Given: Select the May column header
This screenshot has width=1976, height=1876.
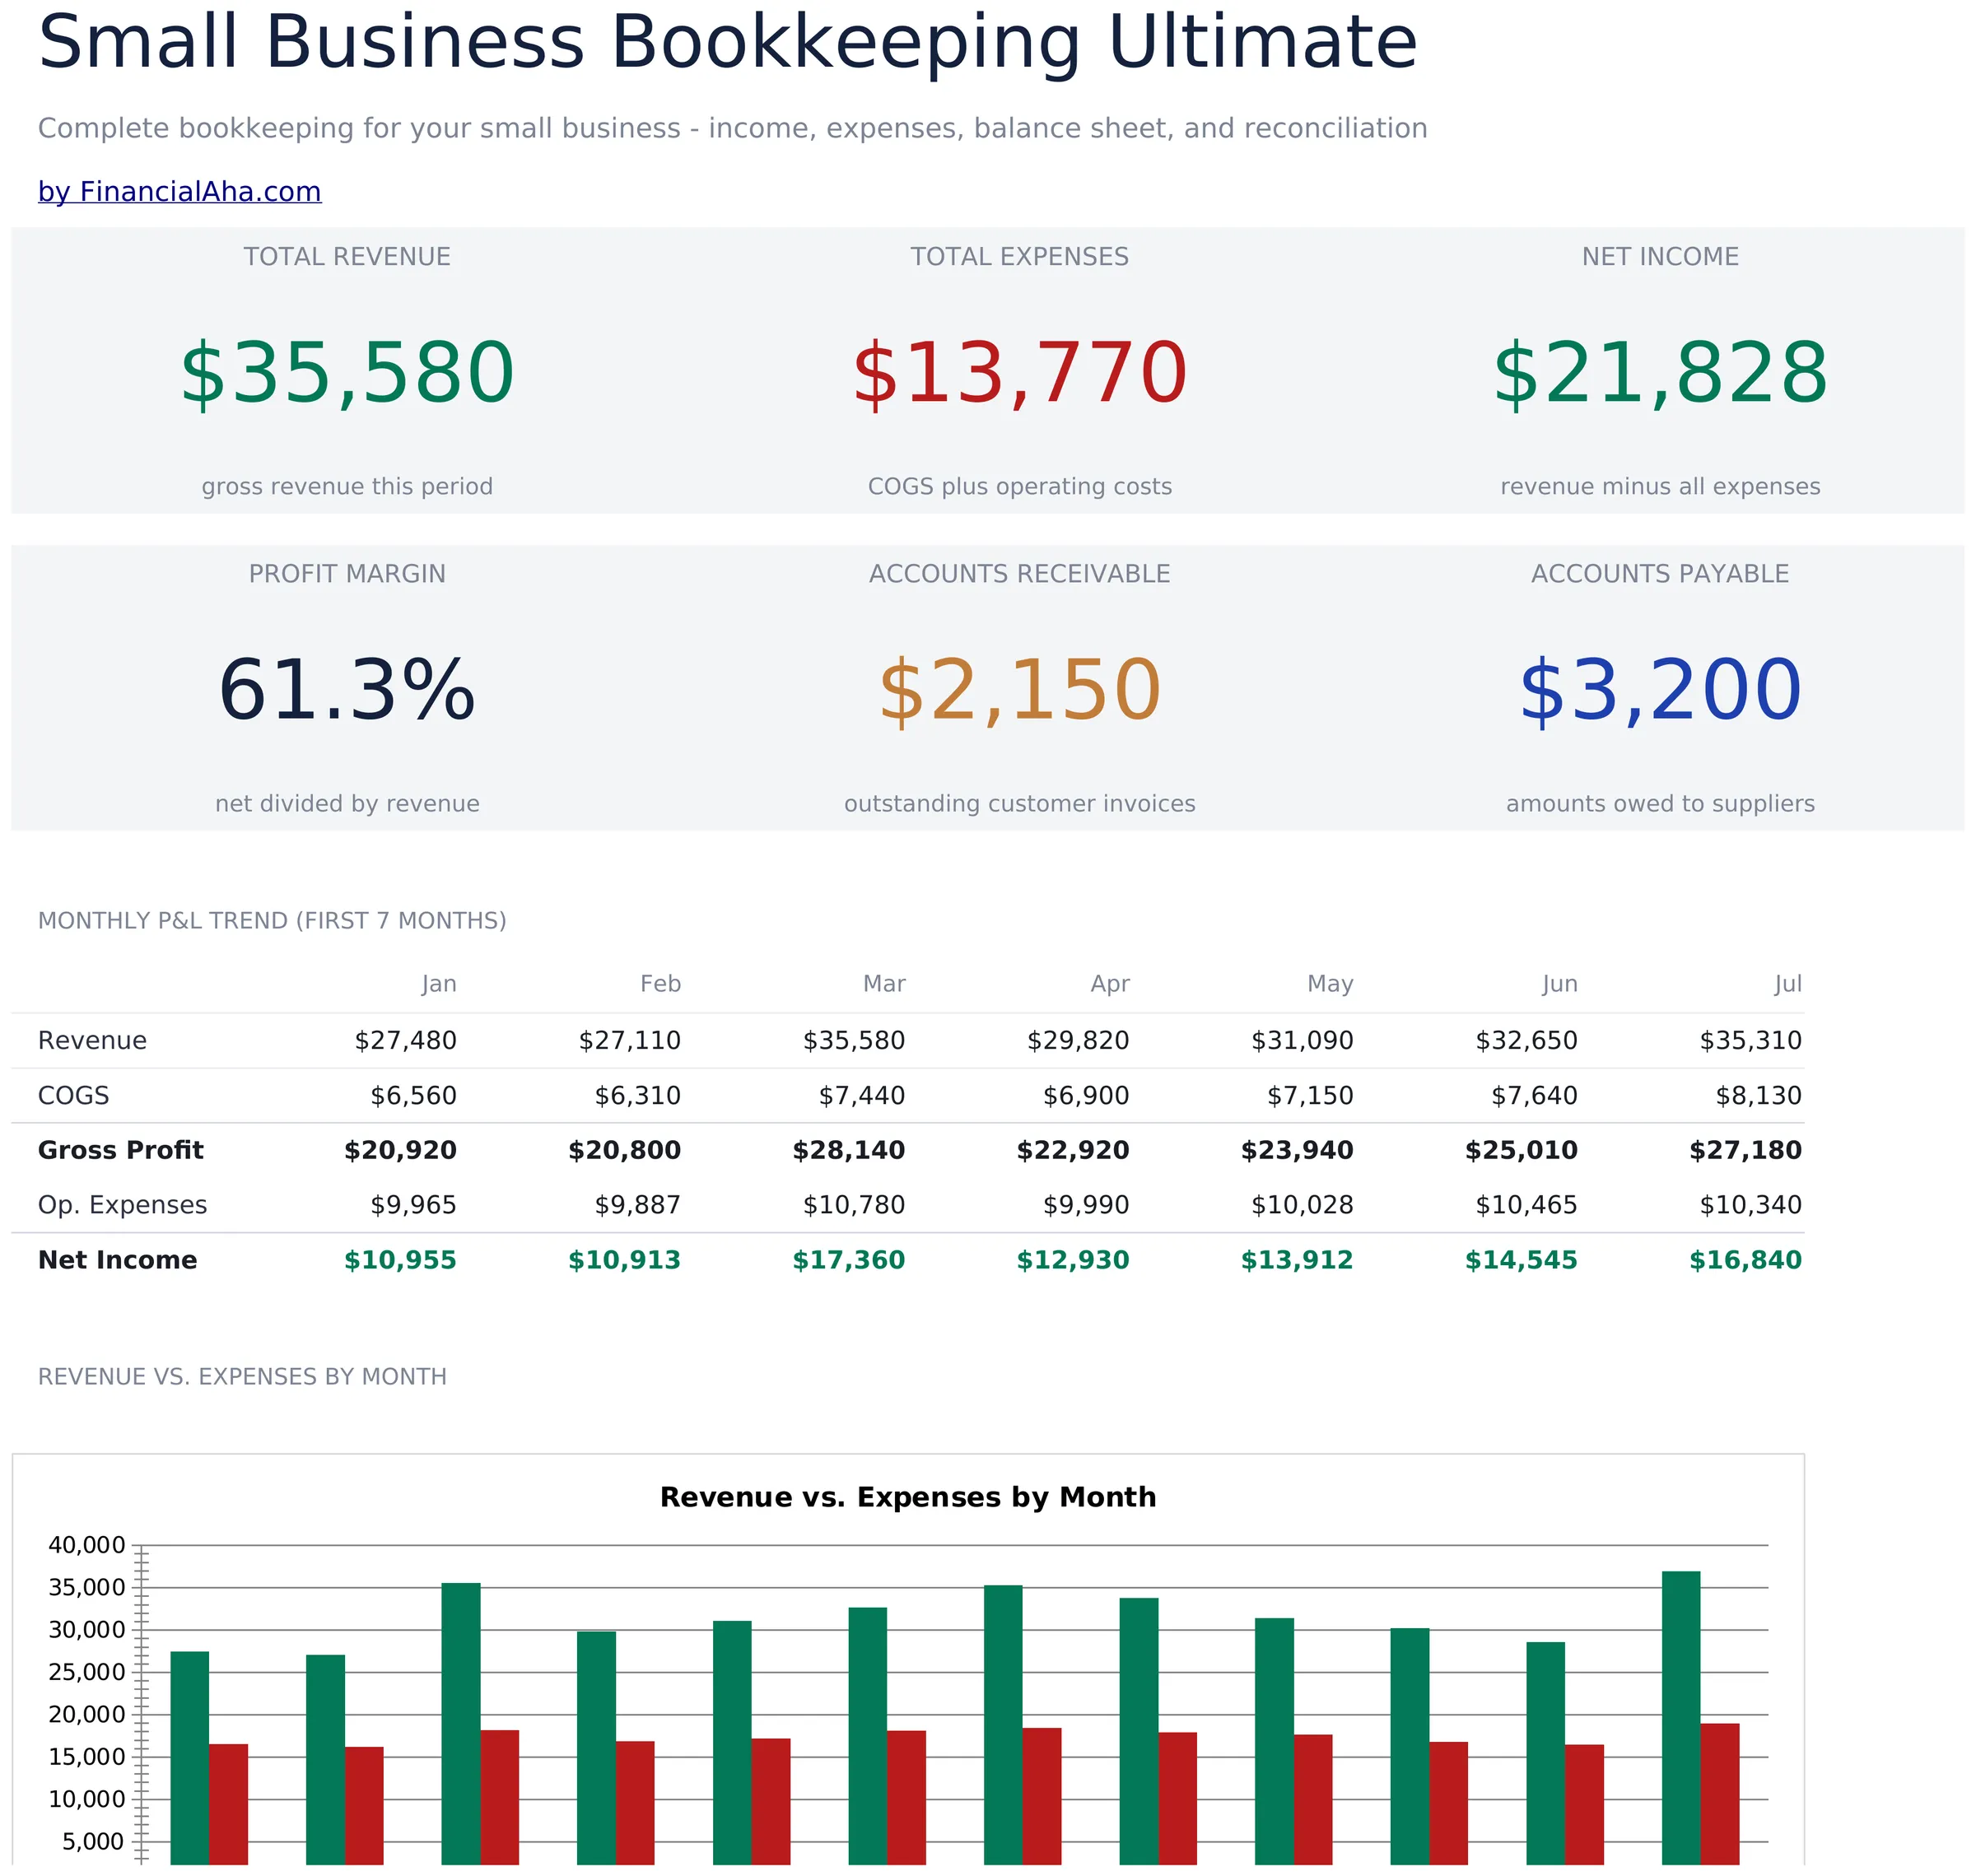Looking at the screenshot, I should click(x=1330, y=984).
